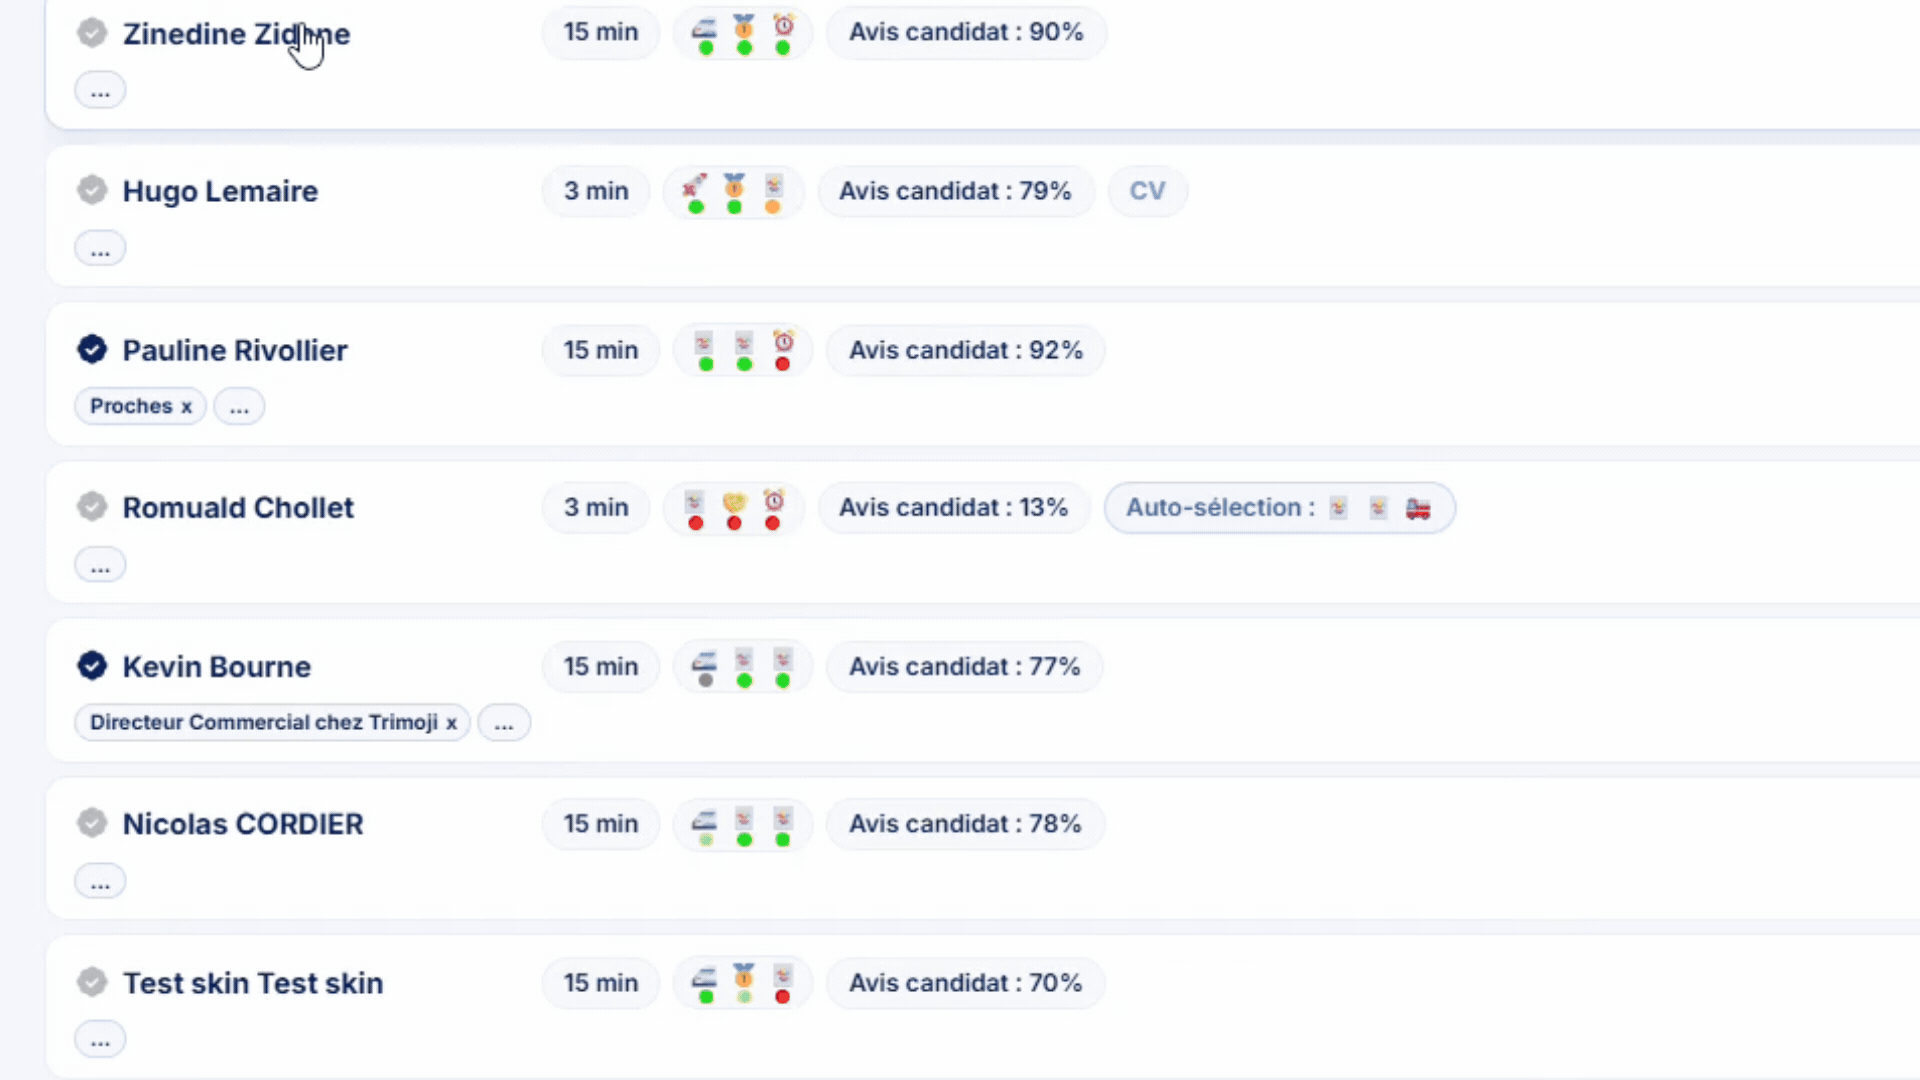This screenshot has height=1080, width=1920.
Task: Remove the Proches tag with its x
Action: tap(186, 407)
